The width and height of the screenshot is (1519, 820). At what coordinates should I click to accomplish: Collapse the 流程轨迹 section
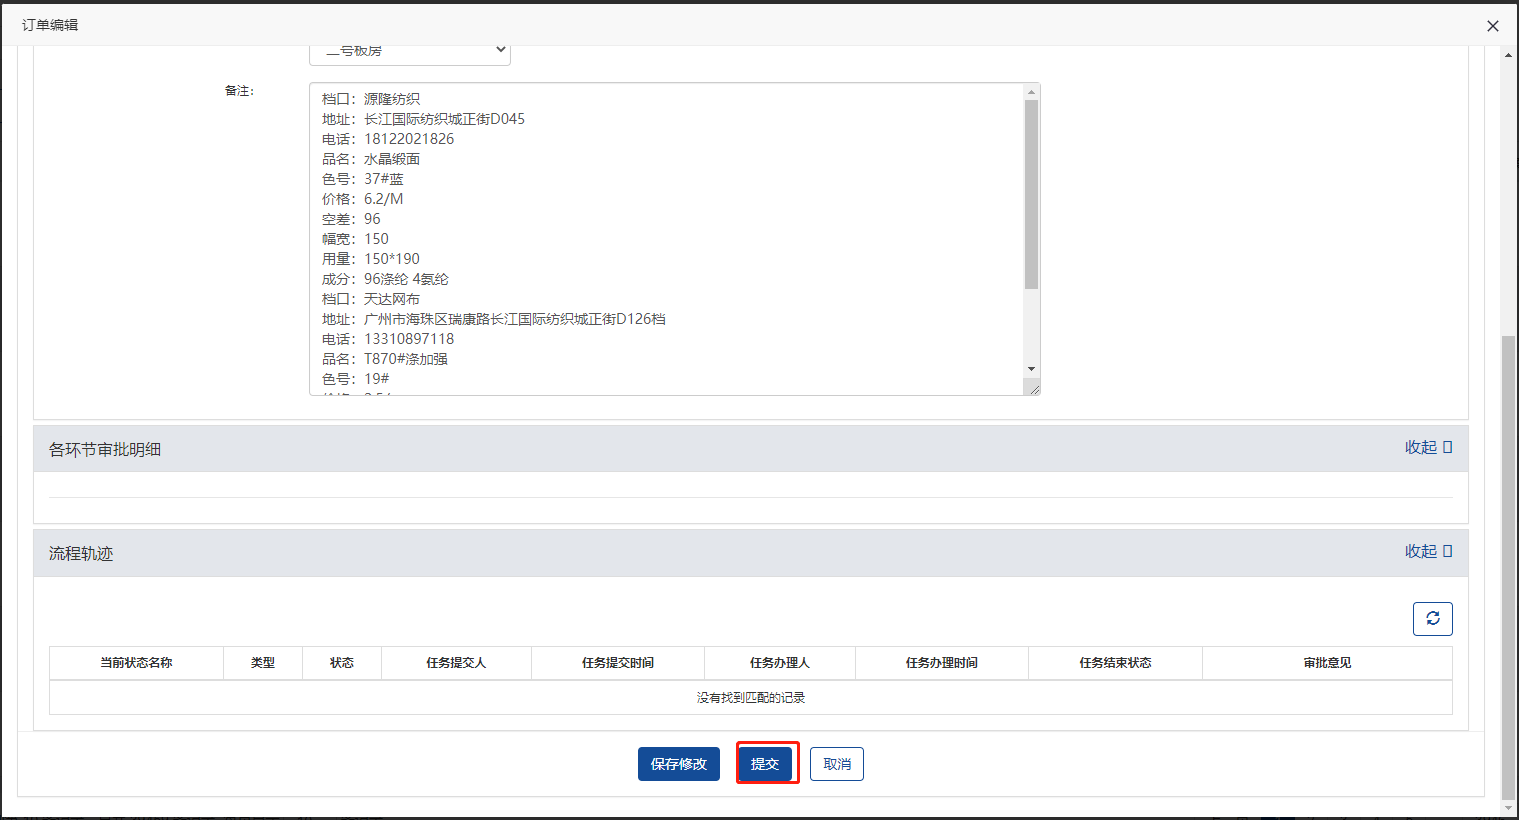tap(1427, 552)
